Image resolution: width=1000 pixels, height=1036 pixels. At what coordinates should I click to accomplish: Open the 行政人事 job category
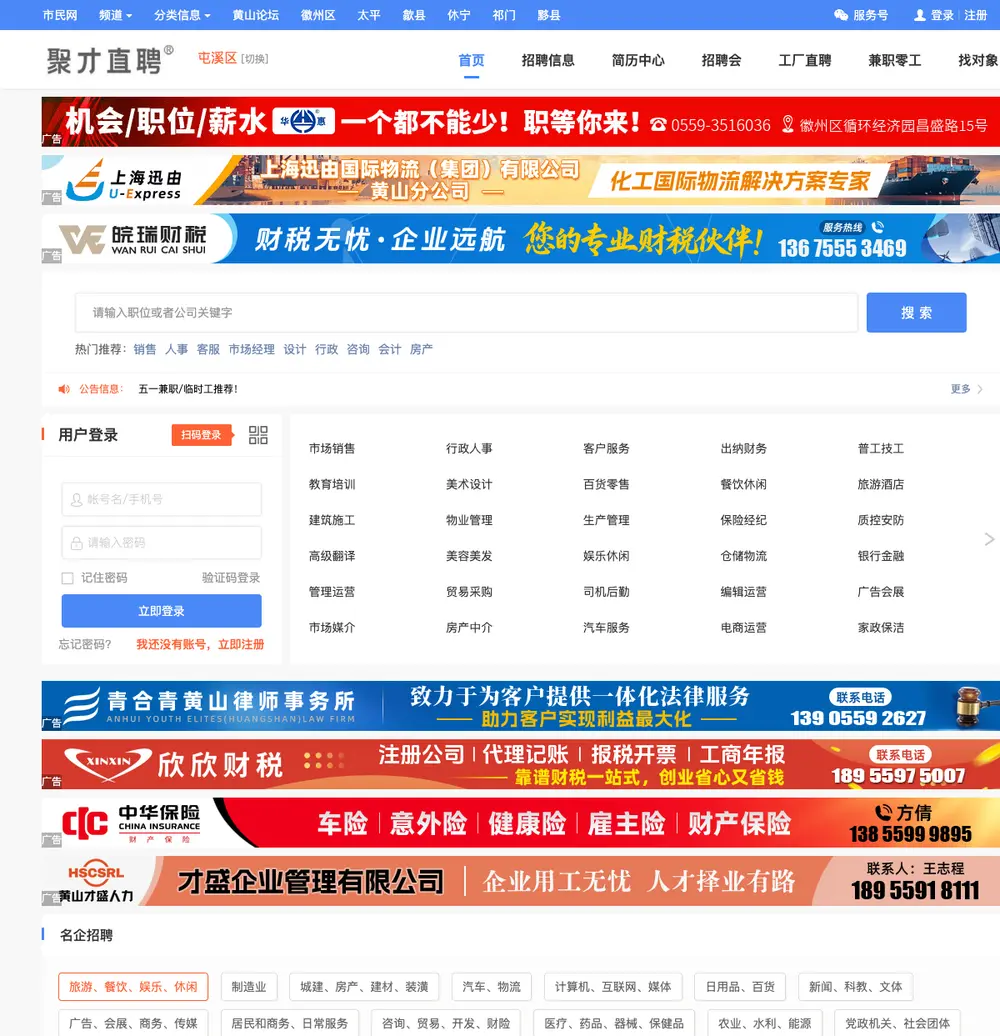(469, 449)
